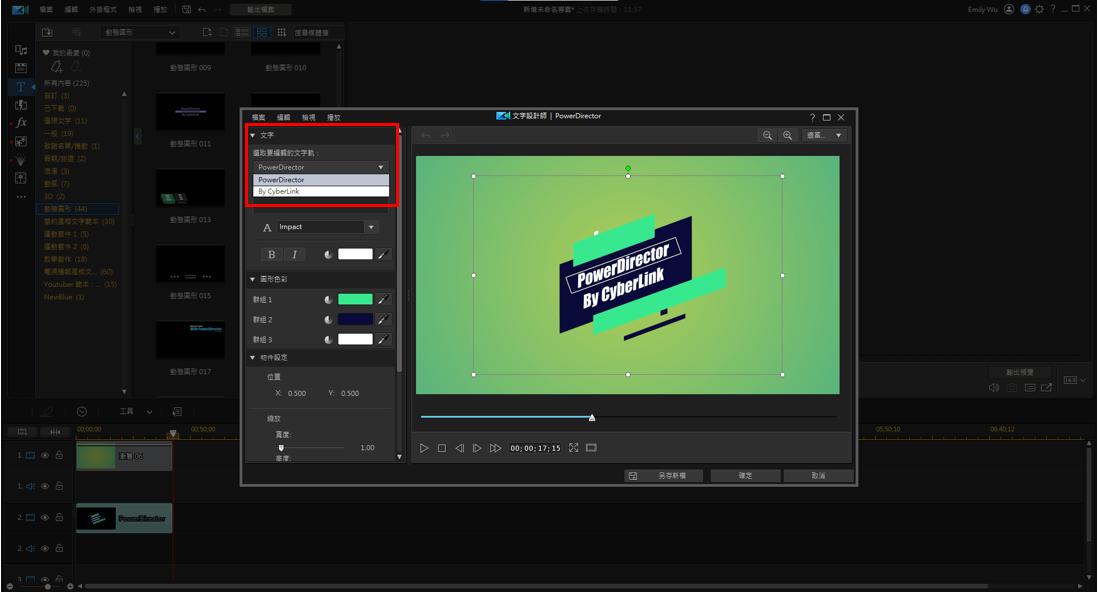Viewport: 1098px width, 592px height.
Task: Collapse the 圖形色彩 section
Action: pos(253,279)
